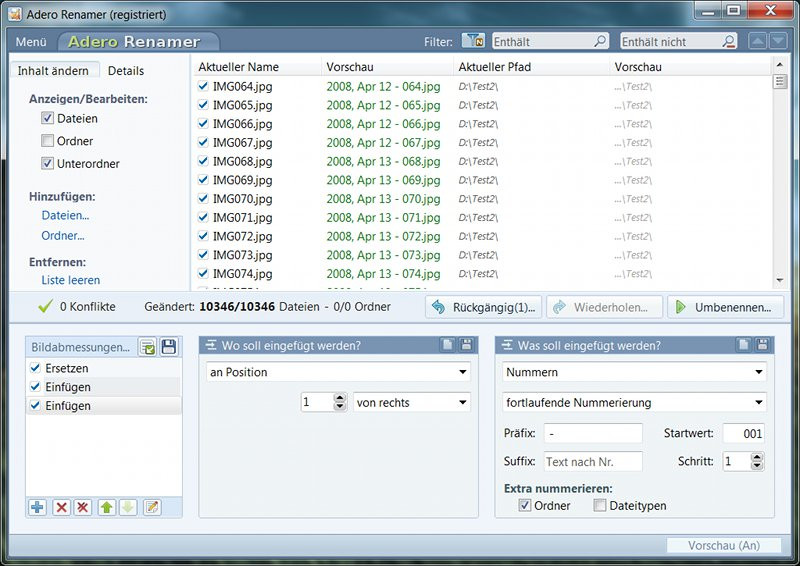This screenshot has height=566, width=800.
Task: Open the Menü menu
Action: 31,42
